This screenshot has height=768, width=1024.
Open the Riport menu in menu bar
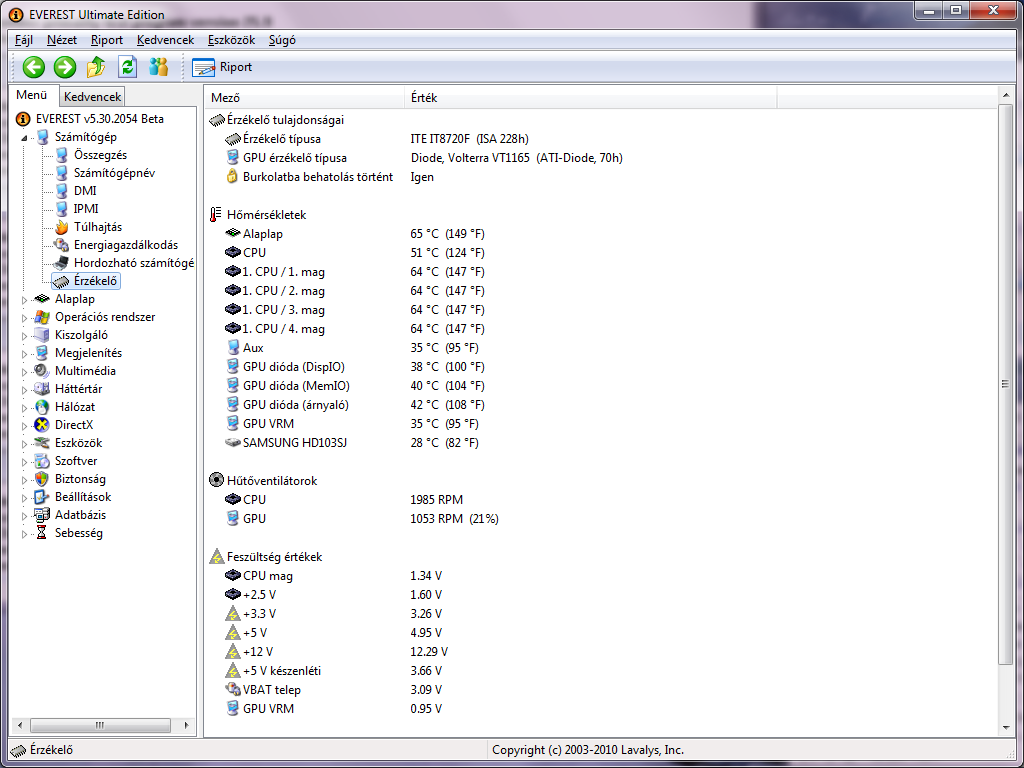(107, 40)
